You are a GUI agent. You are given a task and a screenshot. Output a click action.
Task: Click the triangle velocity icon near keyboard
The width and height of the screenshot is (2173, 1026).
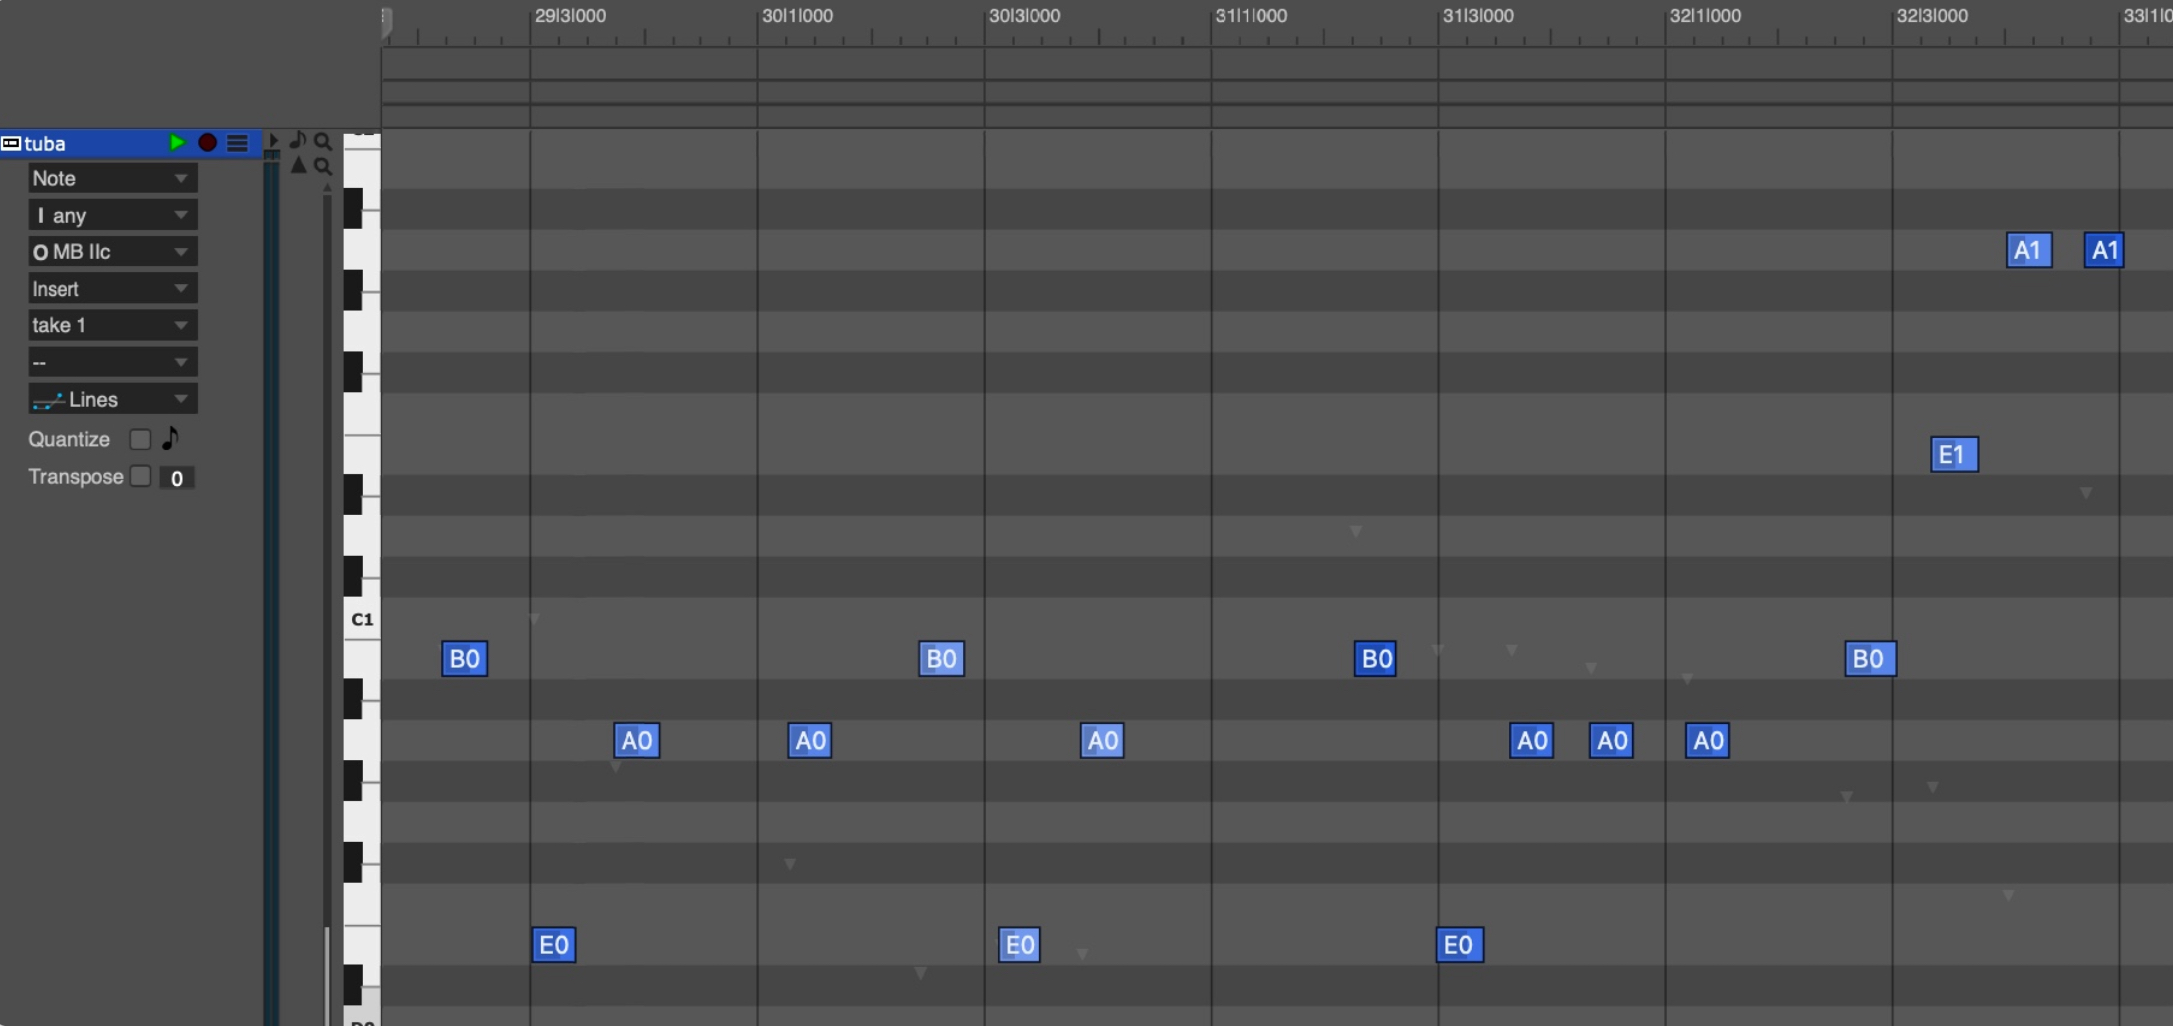click(x=298, y=165)
